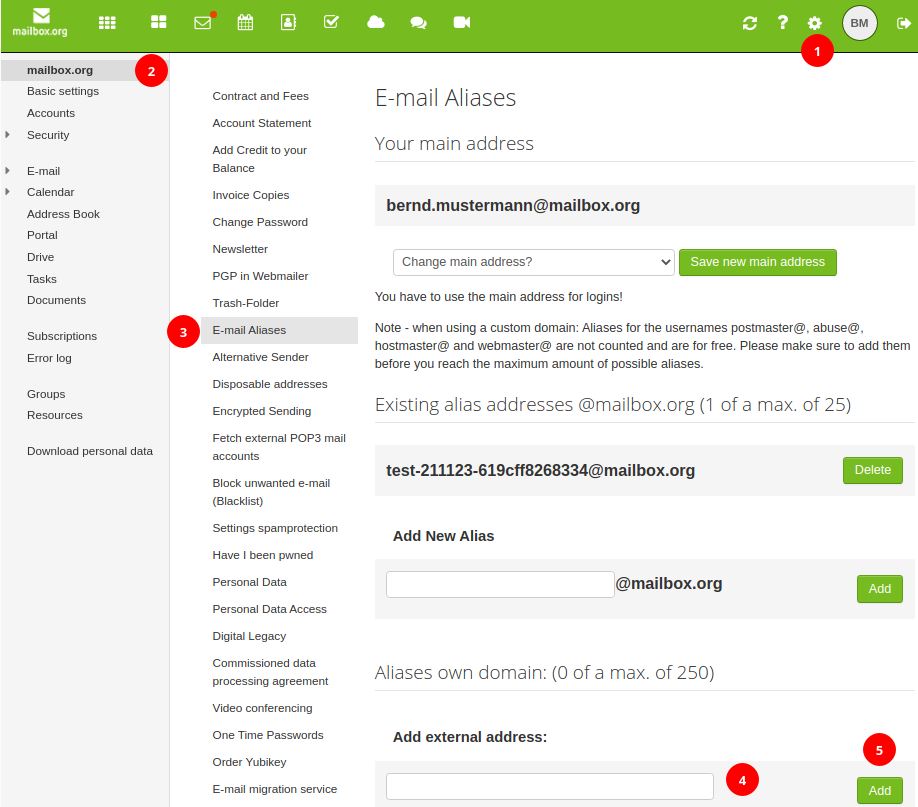This screenshot has width=918, height=807.
Task: Open Change Password menu entry
Action: tap(260, 222)
